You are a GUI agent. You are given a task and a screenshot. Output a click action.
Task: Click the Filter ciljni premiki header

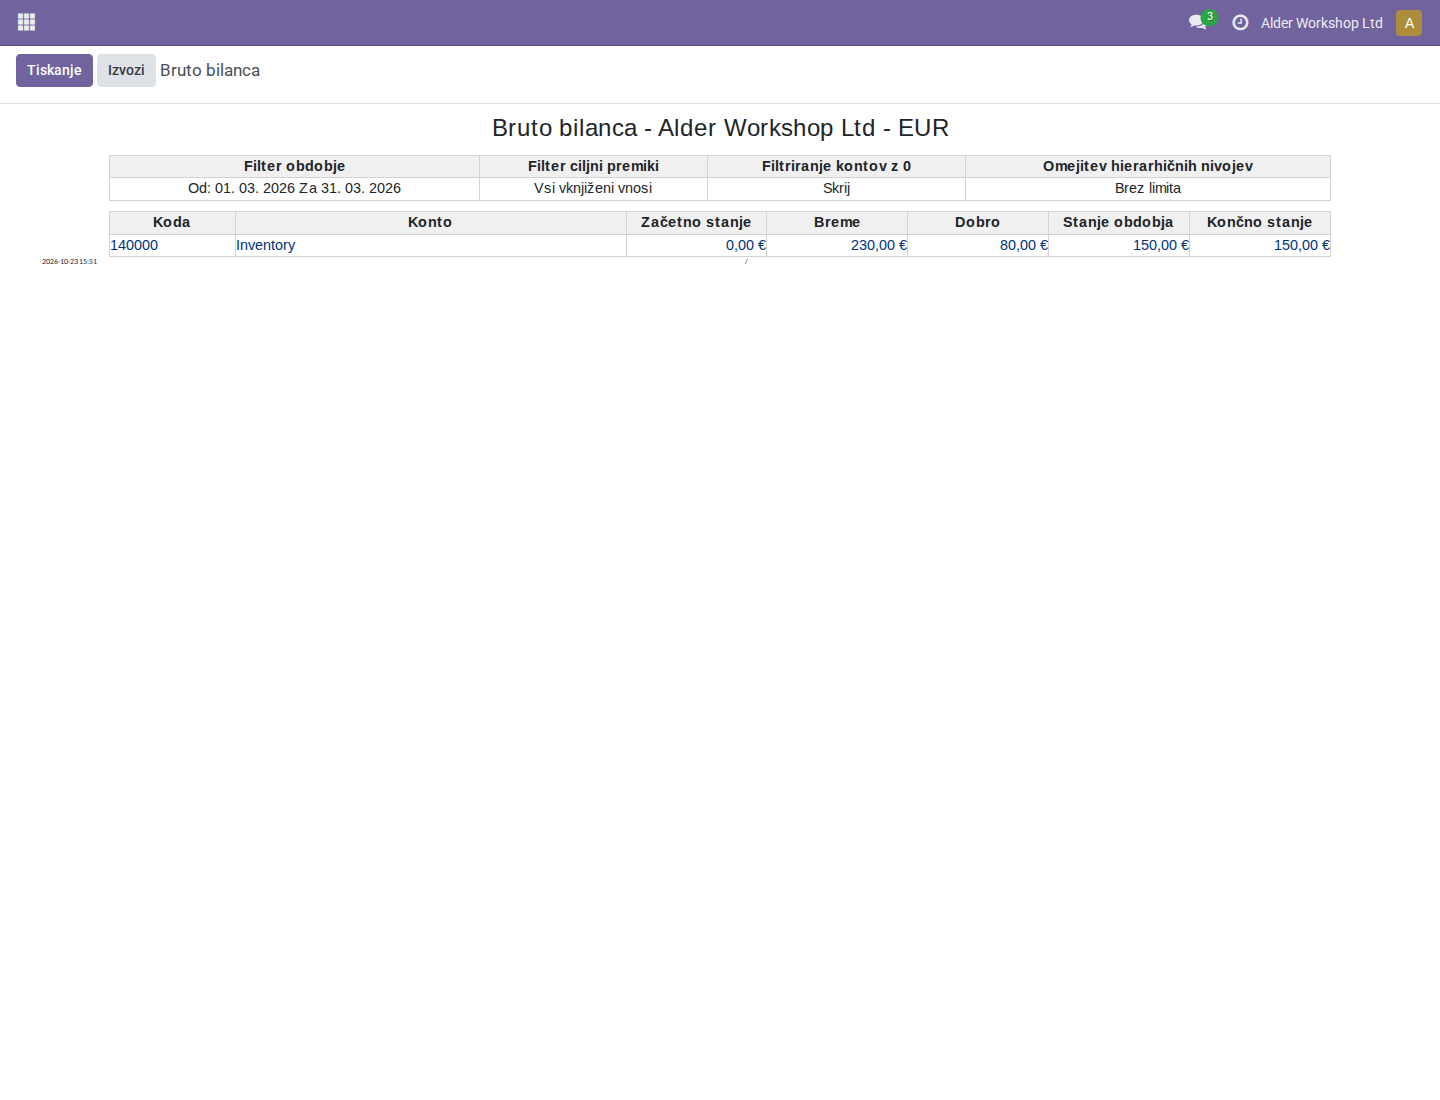click(x=593, y=166)
